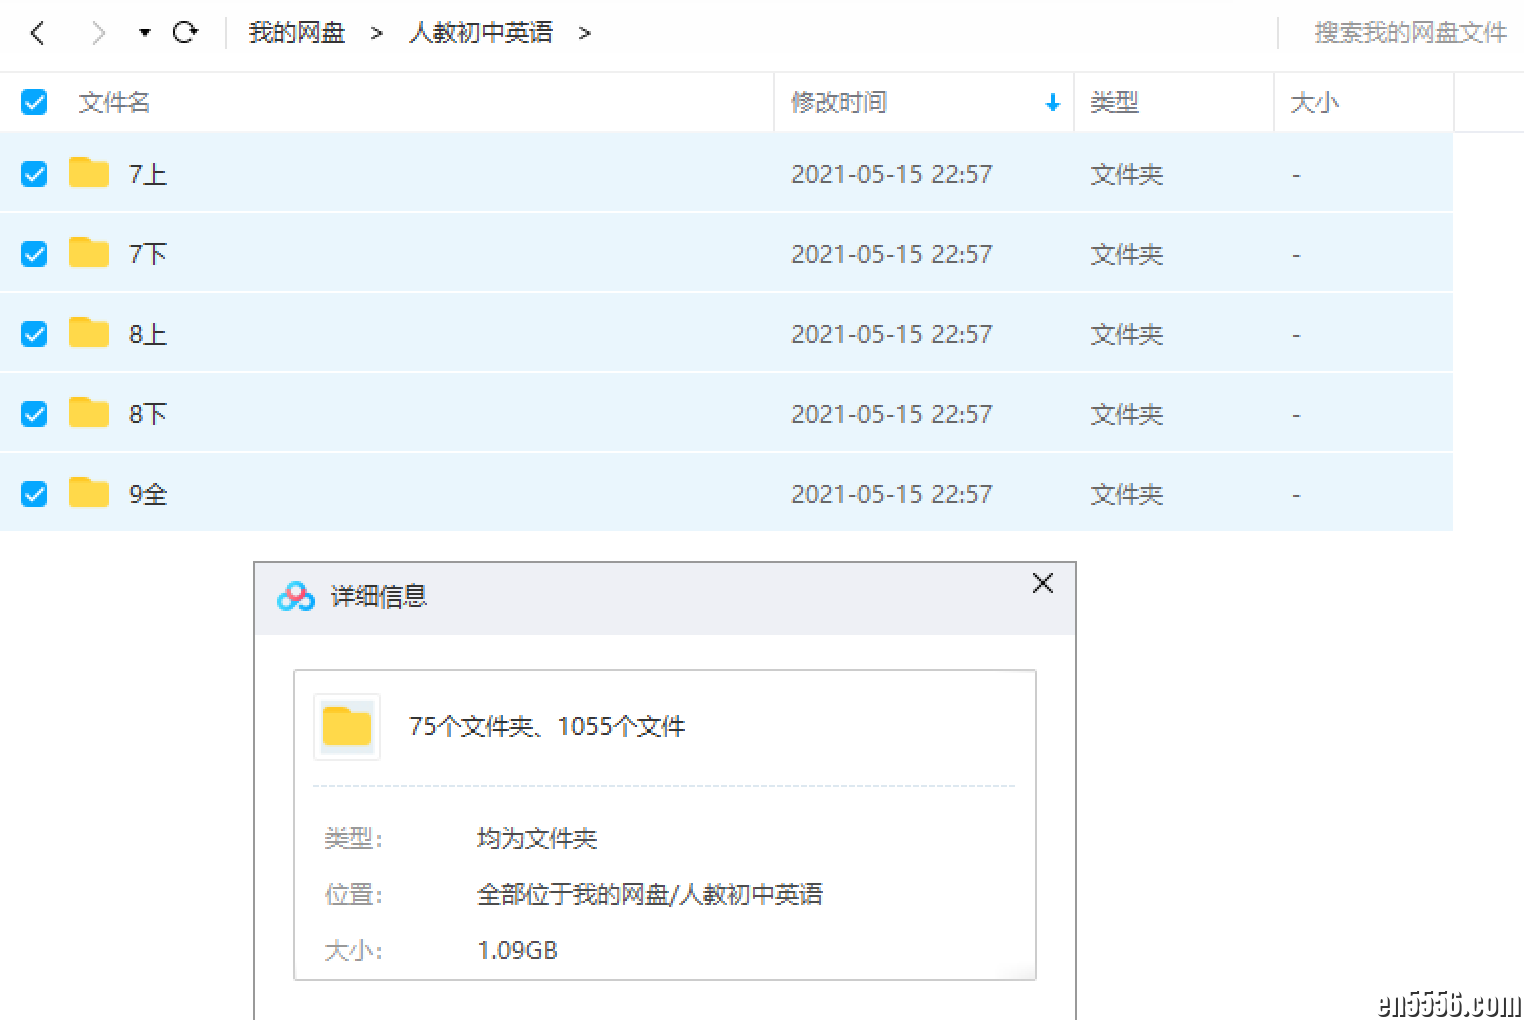
Task: Click the 搜索我的网盘文件 search field
Action: 1409,33
